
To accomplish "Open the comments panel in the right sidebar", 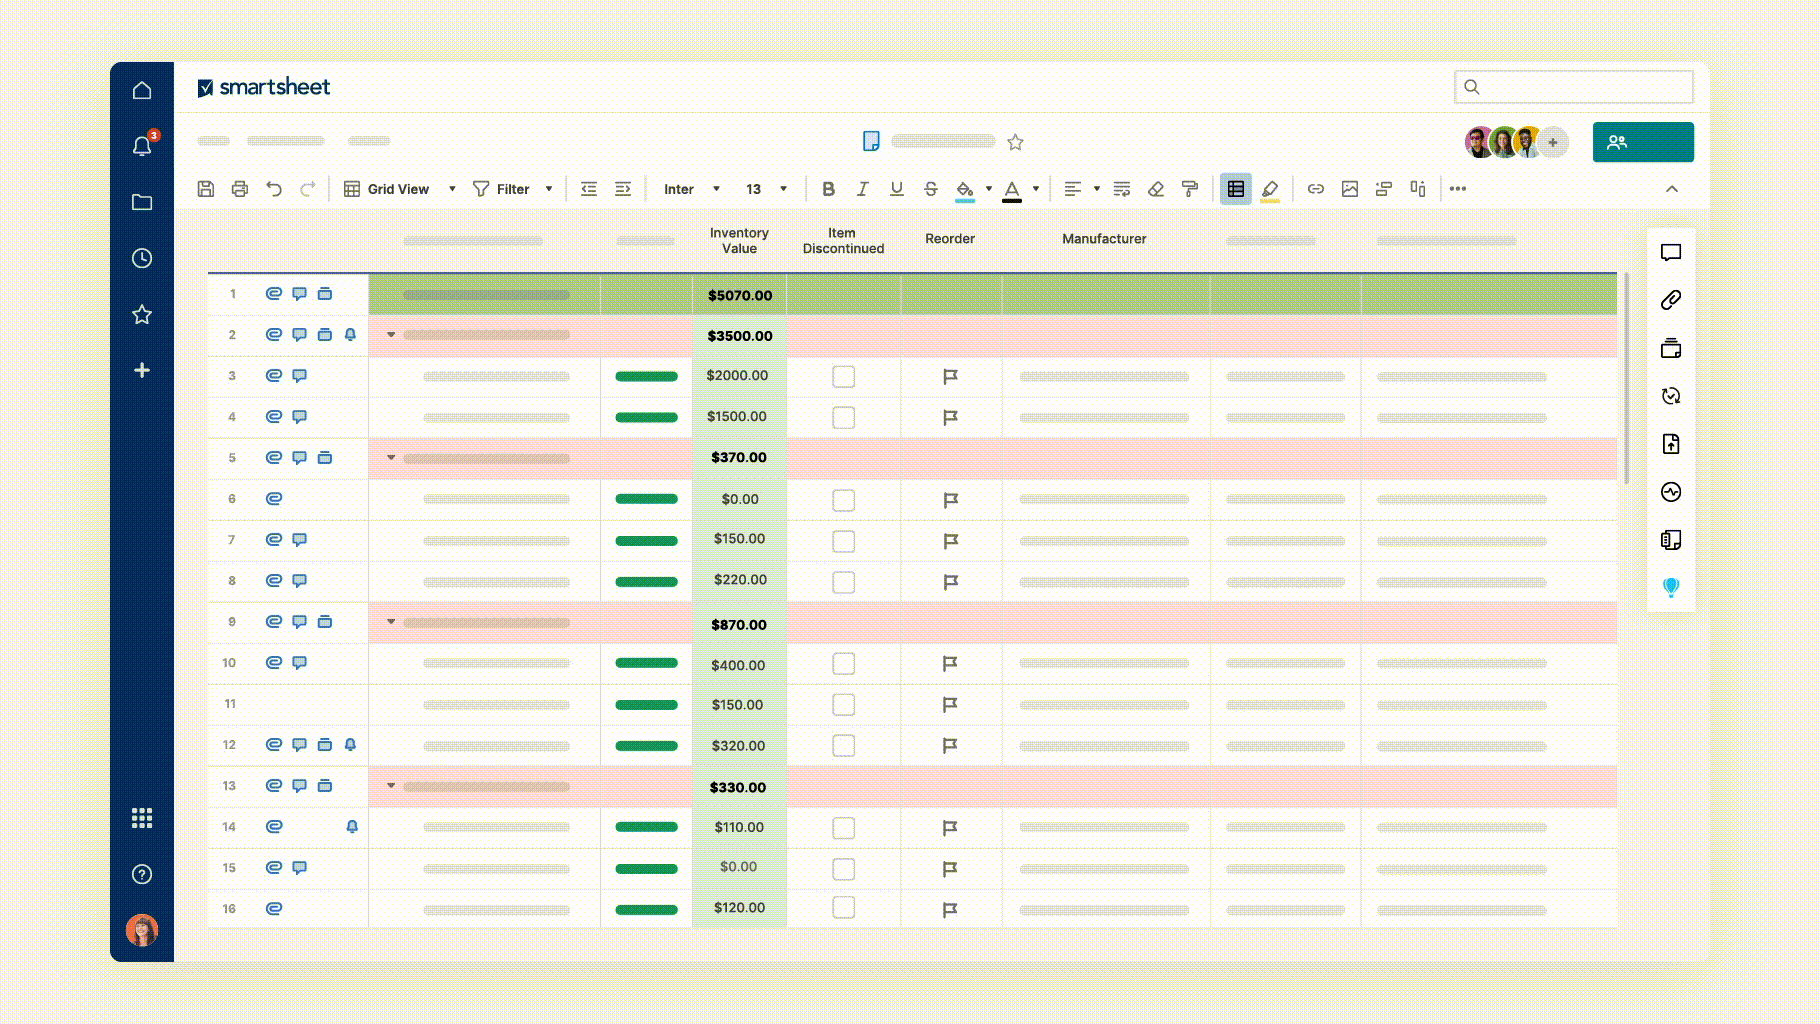I will tap(1670, 253).
